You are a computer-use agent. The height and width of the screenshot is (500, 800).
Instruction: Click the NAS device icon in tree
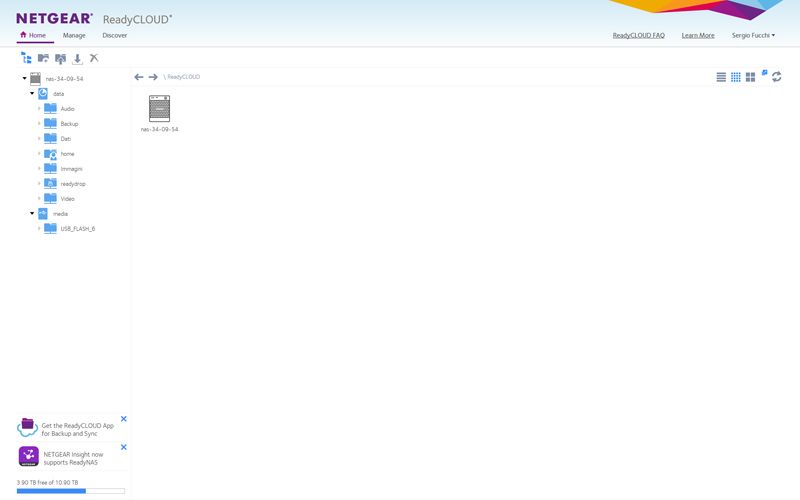(35, 79)
